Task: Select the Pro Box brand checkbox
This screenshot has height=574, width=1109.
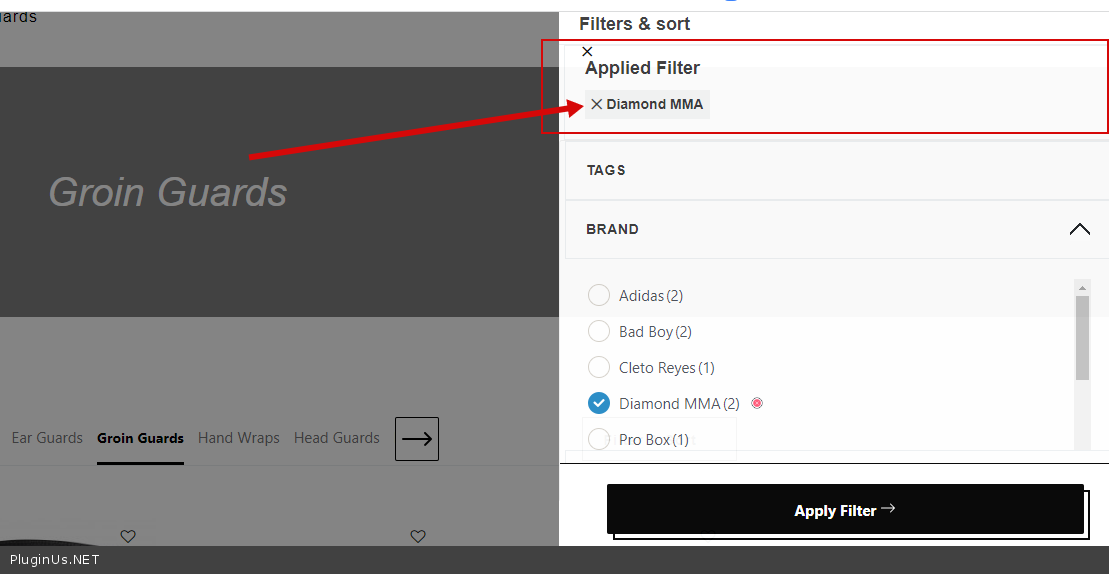Action: point(599,439)
